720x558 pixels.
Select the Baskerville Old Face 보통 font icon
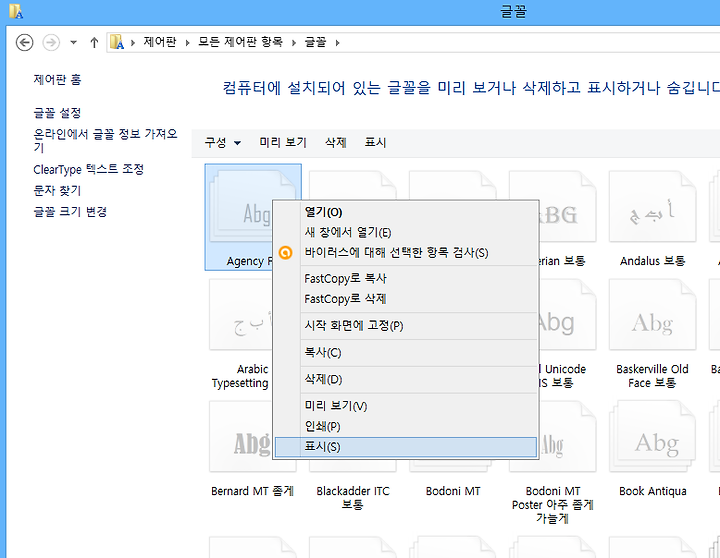[652, 315]
